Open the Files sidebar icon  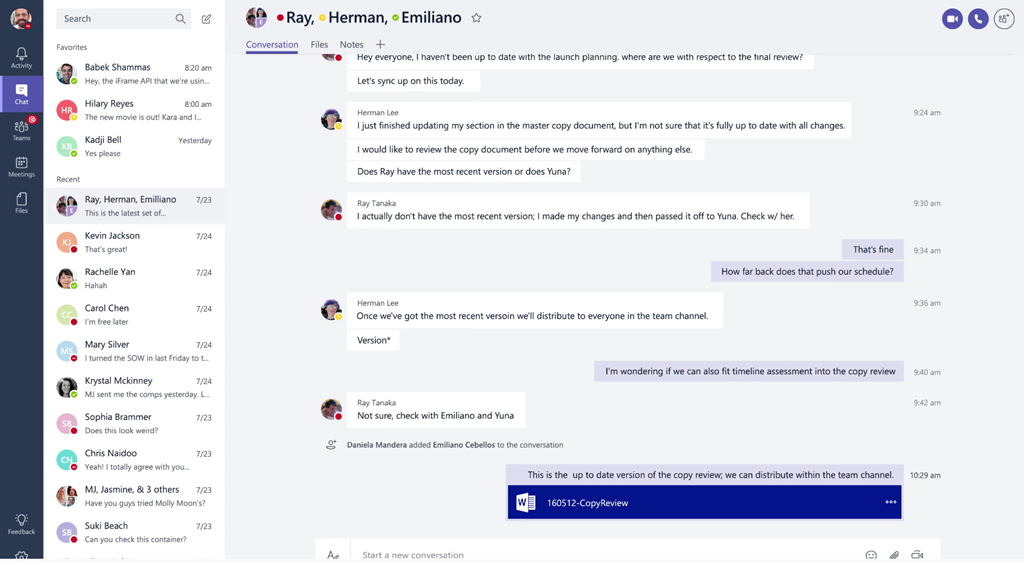22,202
